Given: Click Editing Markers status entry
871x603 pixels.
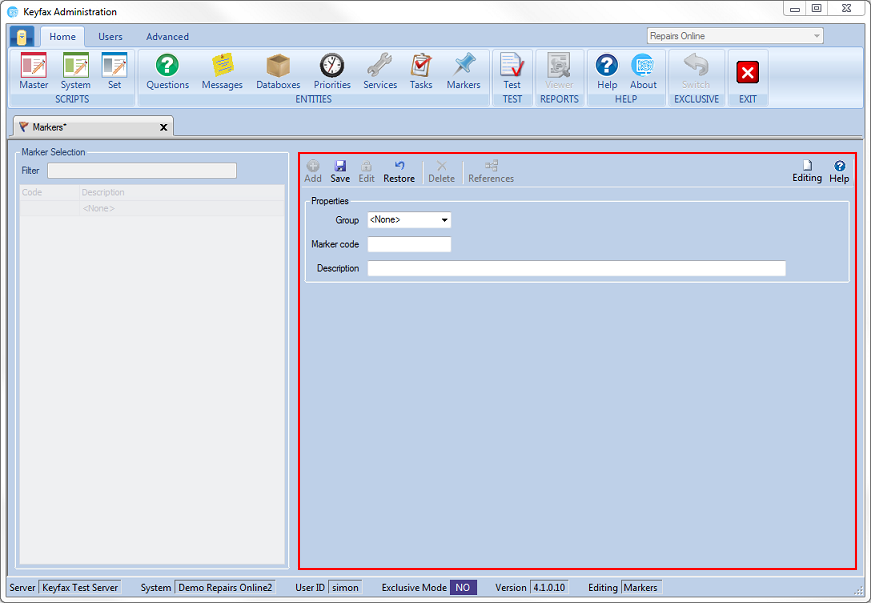Looking at the screenshot, I should tap(640, 587).
